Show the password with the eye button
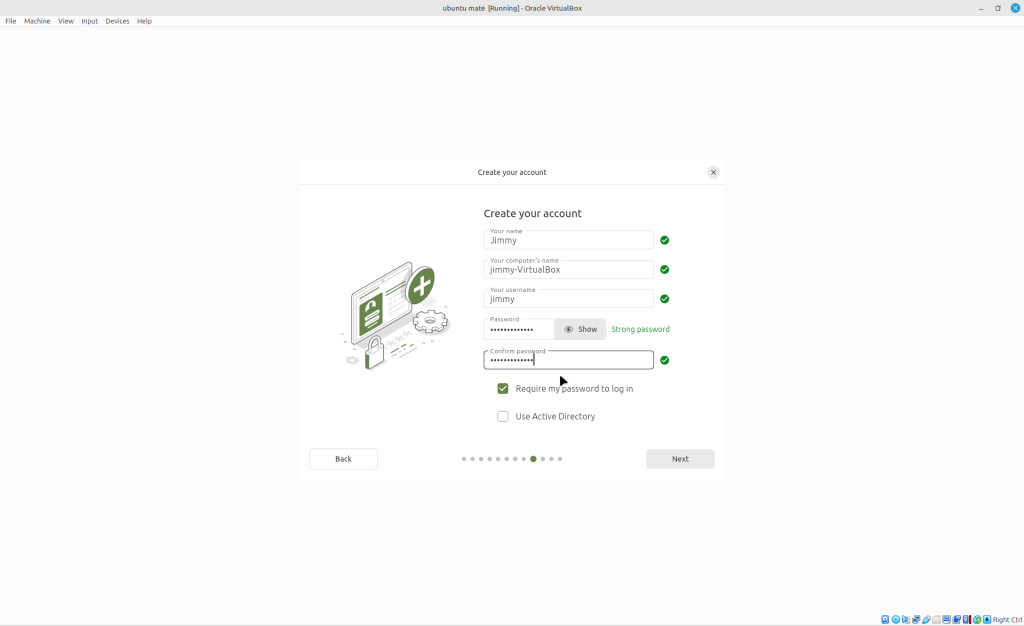The width and height of the screenshot is (1024, 626). (580, 329)
